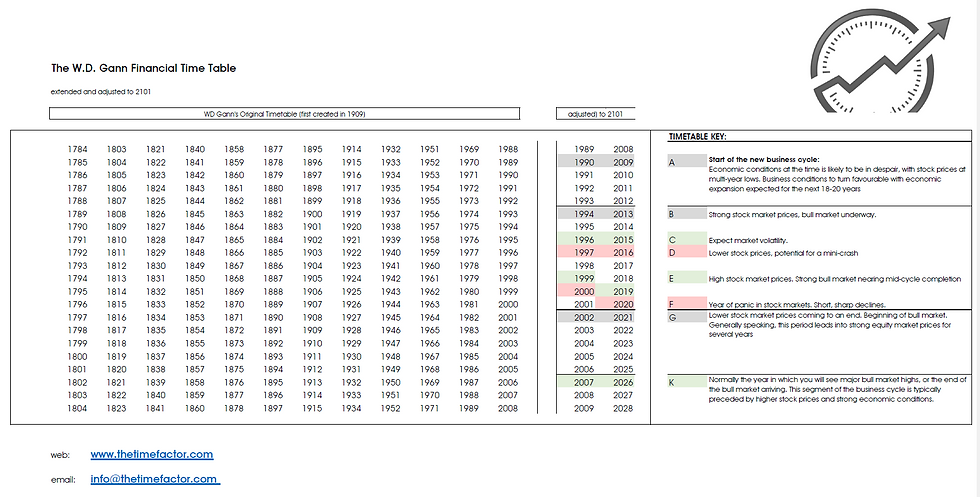Select the cell containing year 2010
The height and width of the screenshot is (497, 980).
(x=623, y=175)
